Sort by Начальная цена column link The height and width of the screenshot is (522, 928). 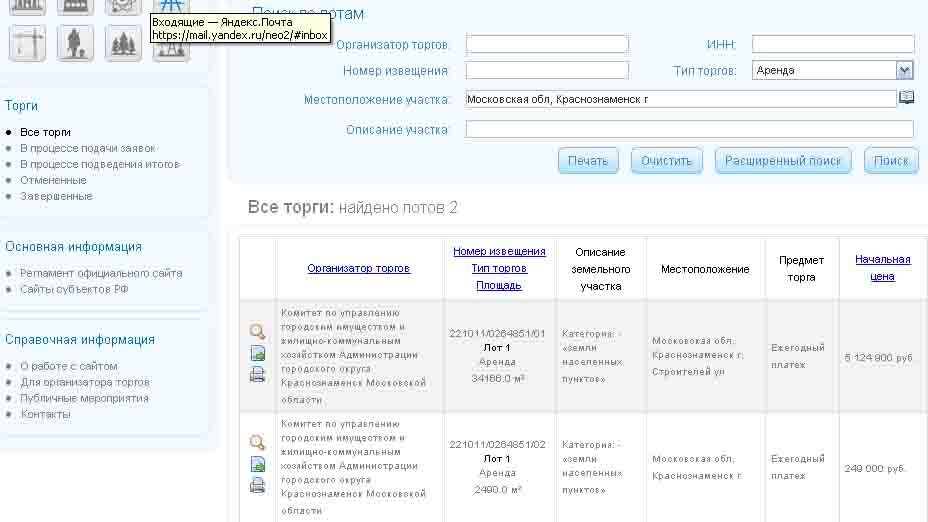pos(882,268)
